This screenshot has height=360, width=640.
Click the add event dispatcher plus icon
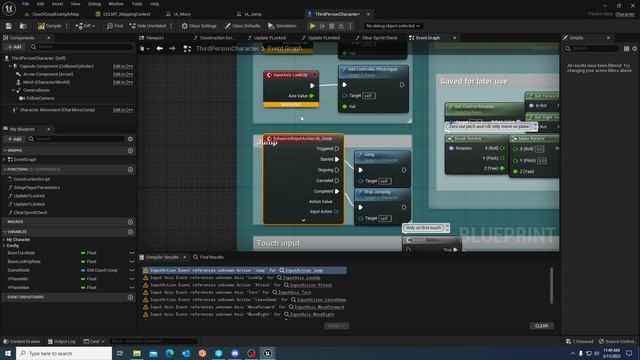(130, 297)
